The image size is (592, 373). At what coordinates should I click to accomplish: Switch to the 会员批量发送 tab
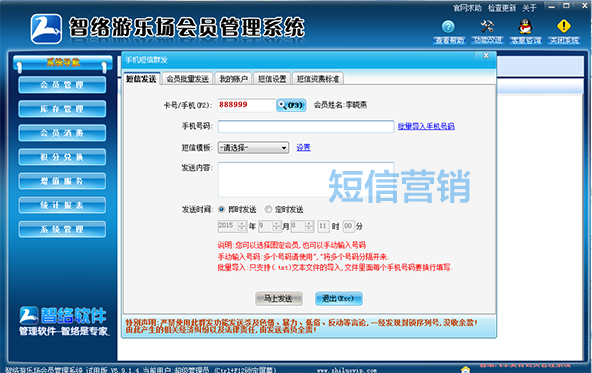coord(187,79)
